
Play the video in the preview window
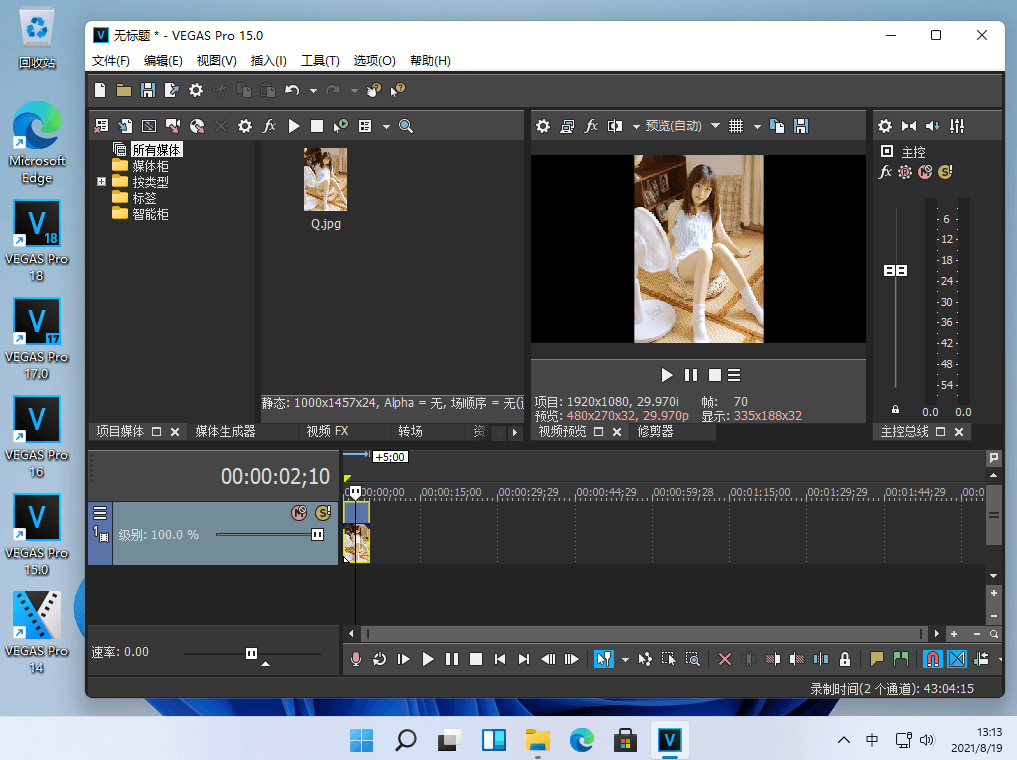(x=667, y=375)
